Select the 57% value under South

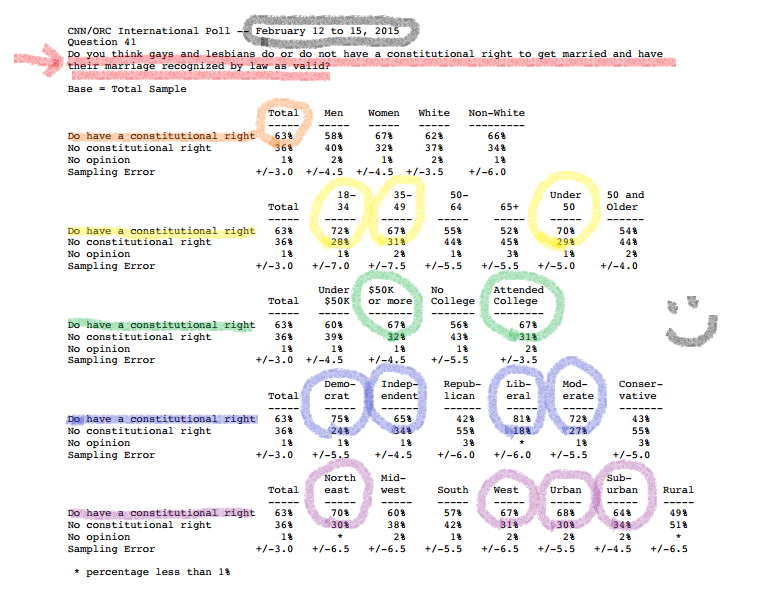coord(453,513)
